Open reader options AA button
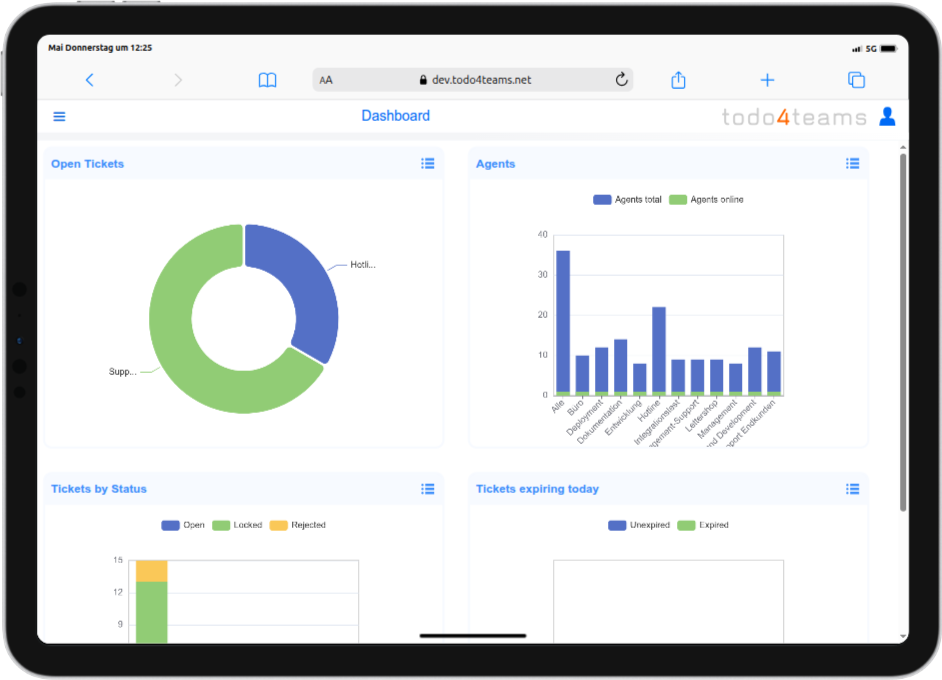 pyautogui.click(x=326, y=80)
